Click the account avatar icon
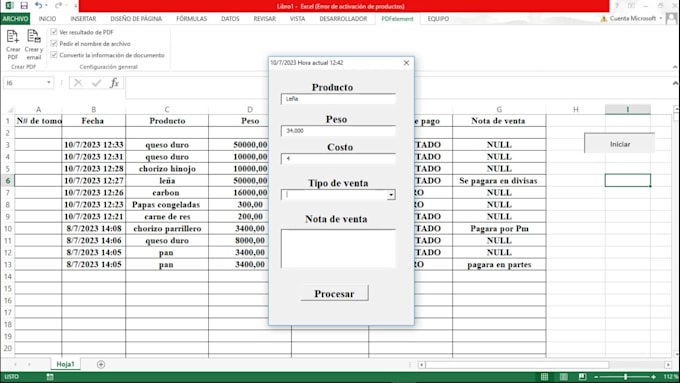Image resolution: width=680 pixels, height=383 pixels. coord(671,18)
